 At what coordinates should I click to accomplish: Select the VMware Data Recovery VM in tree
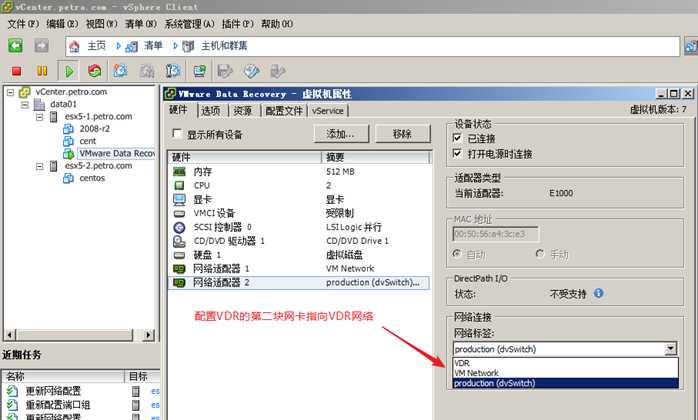point(117,154)
